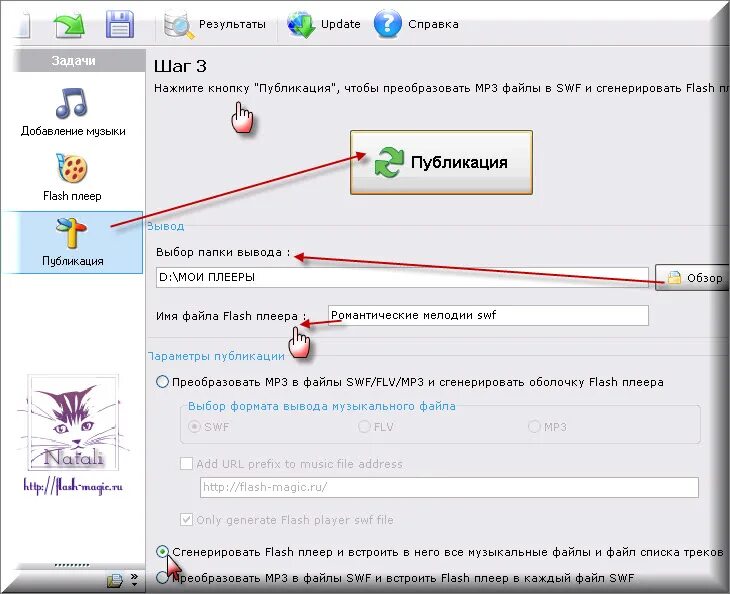Click the Flash player file name field

coord(488,315)
